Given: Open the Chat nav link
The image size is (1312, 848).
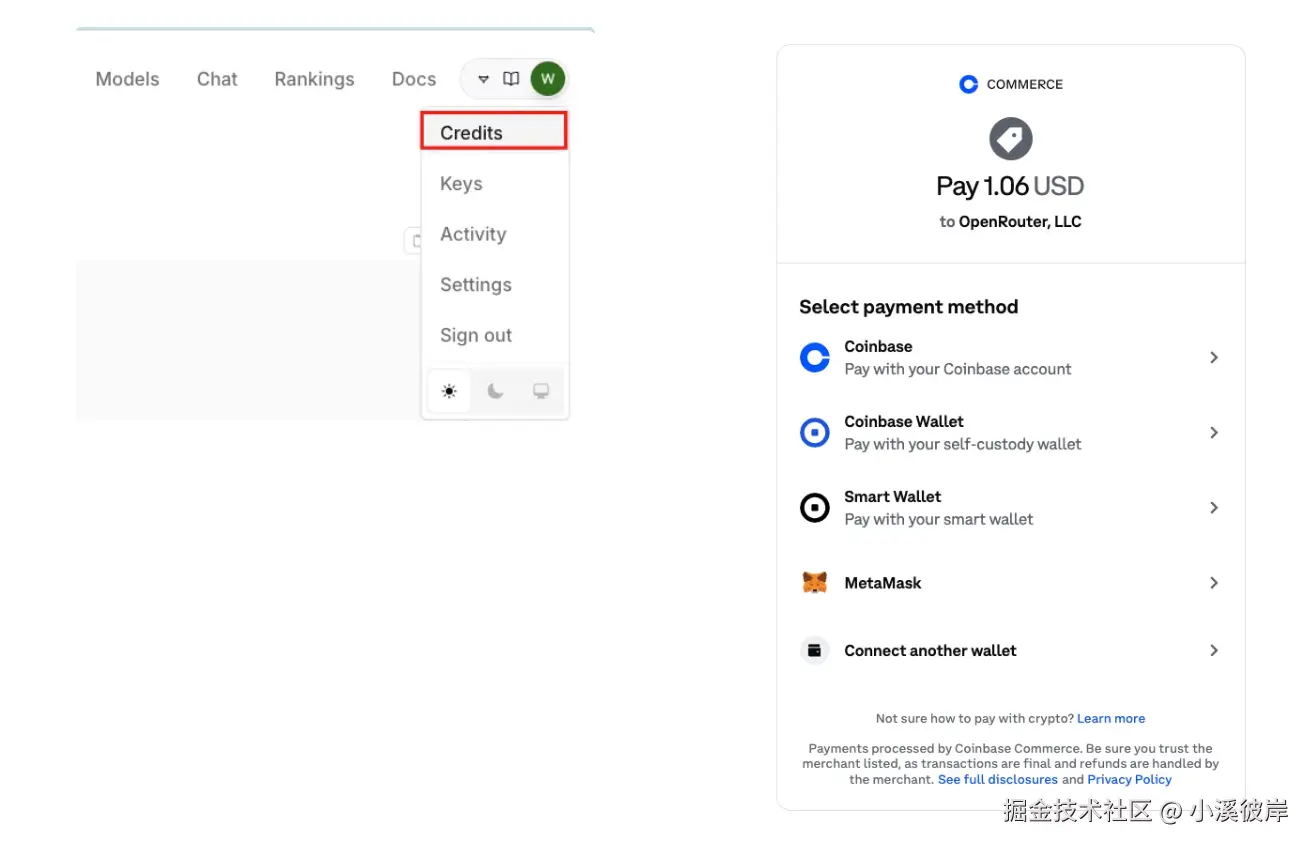Looking at the screenshot, I should (217, 79).
